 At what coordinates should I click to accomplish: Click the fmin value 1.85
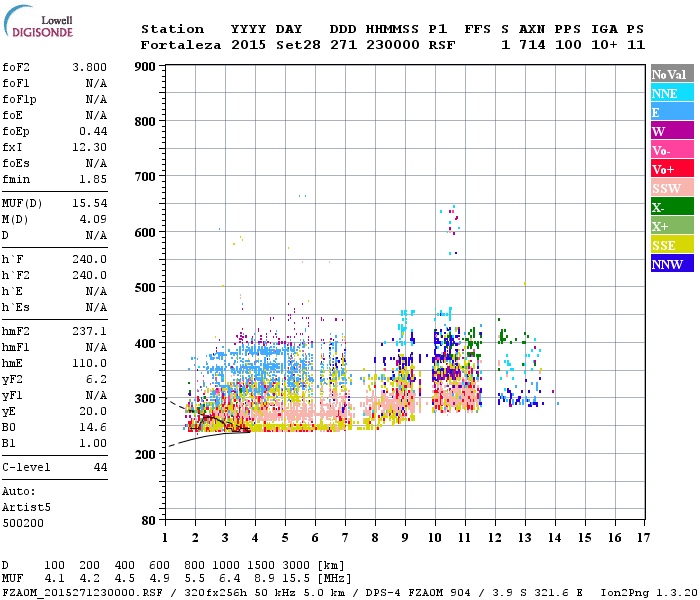(93, 179)
